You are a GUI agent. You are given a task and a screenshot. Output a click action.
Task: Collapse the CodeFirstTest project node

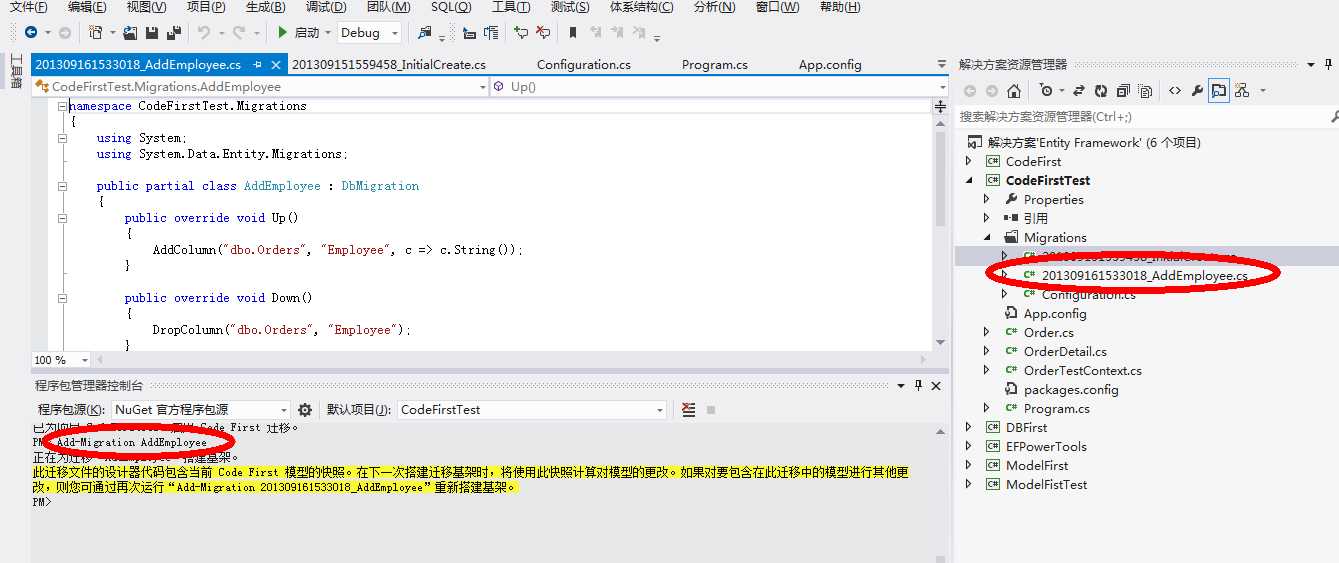click(968, 180)
